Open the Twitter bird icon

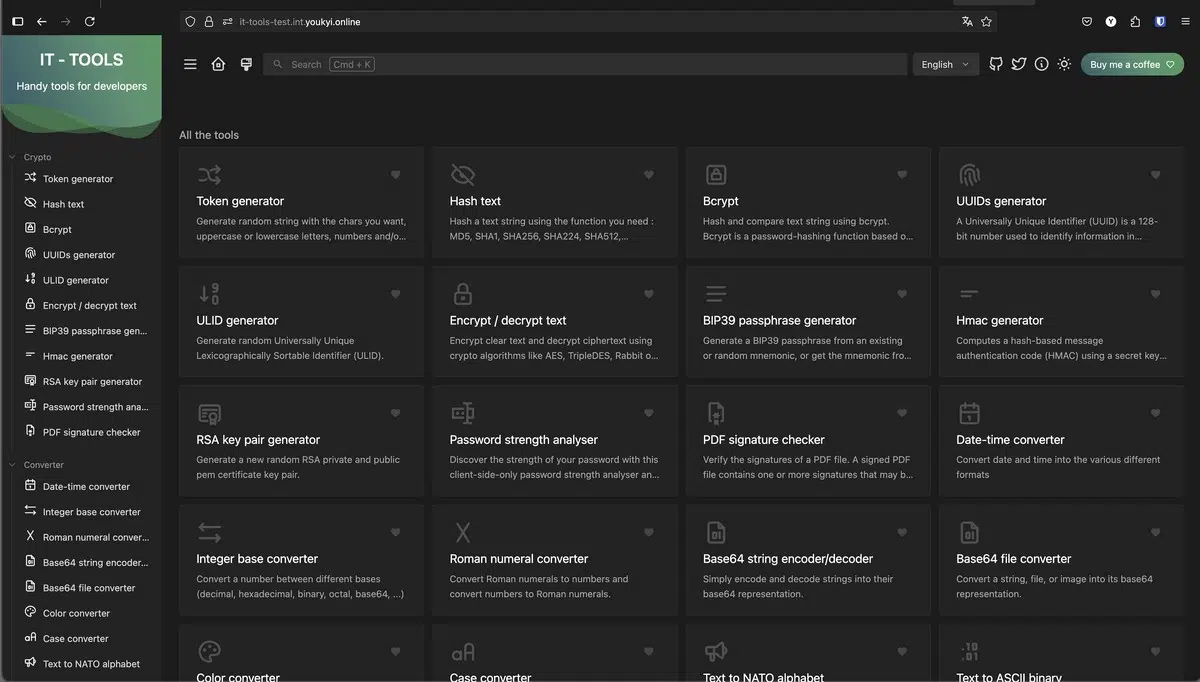click(x=1018, y=64)
